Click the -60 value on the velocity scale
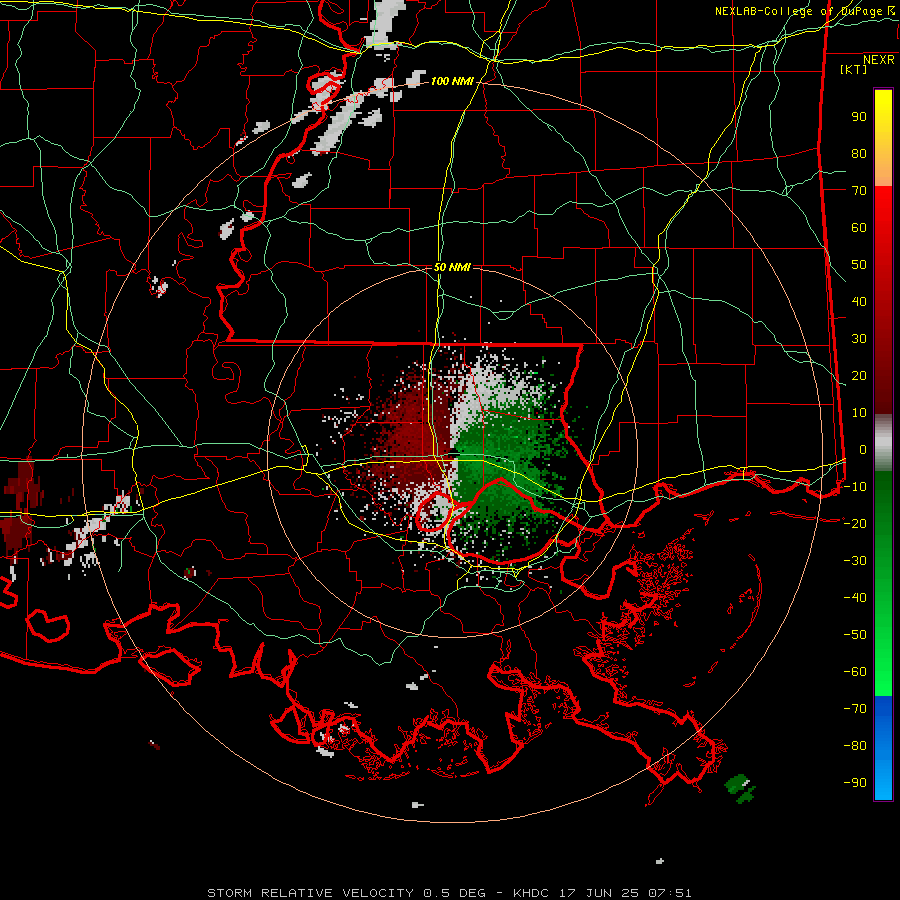Image resolution: width=900 pixels, height=900 pixels. point(855,672)
